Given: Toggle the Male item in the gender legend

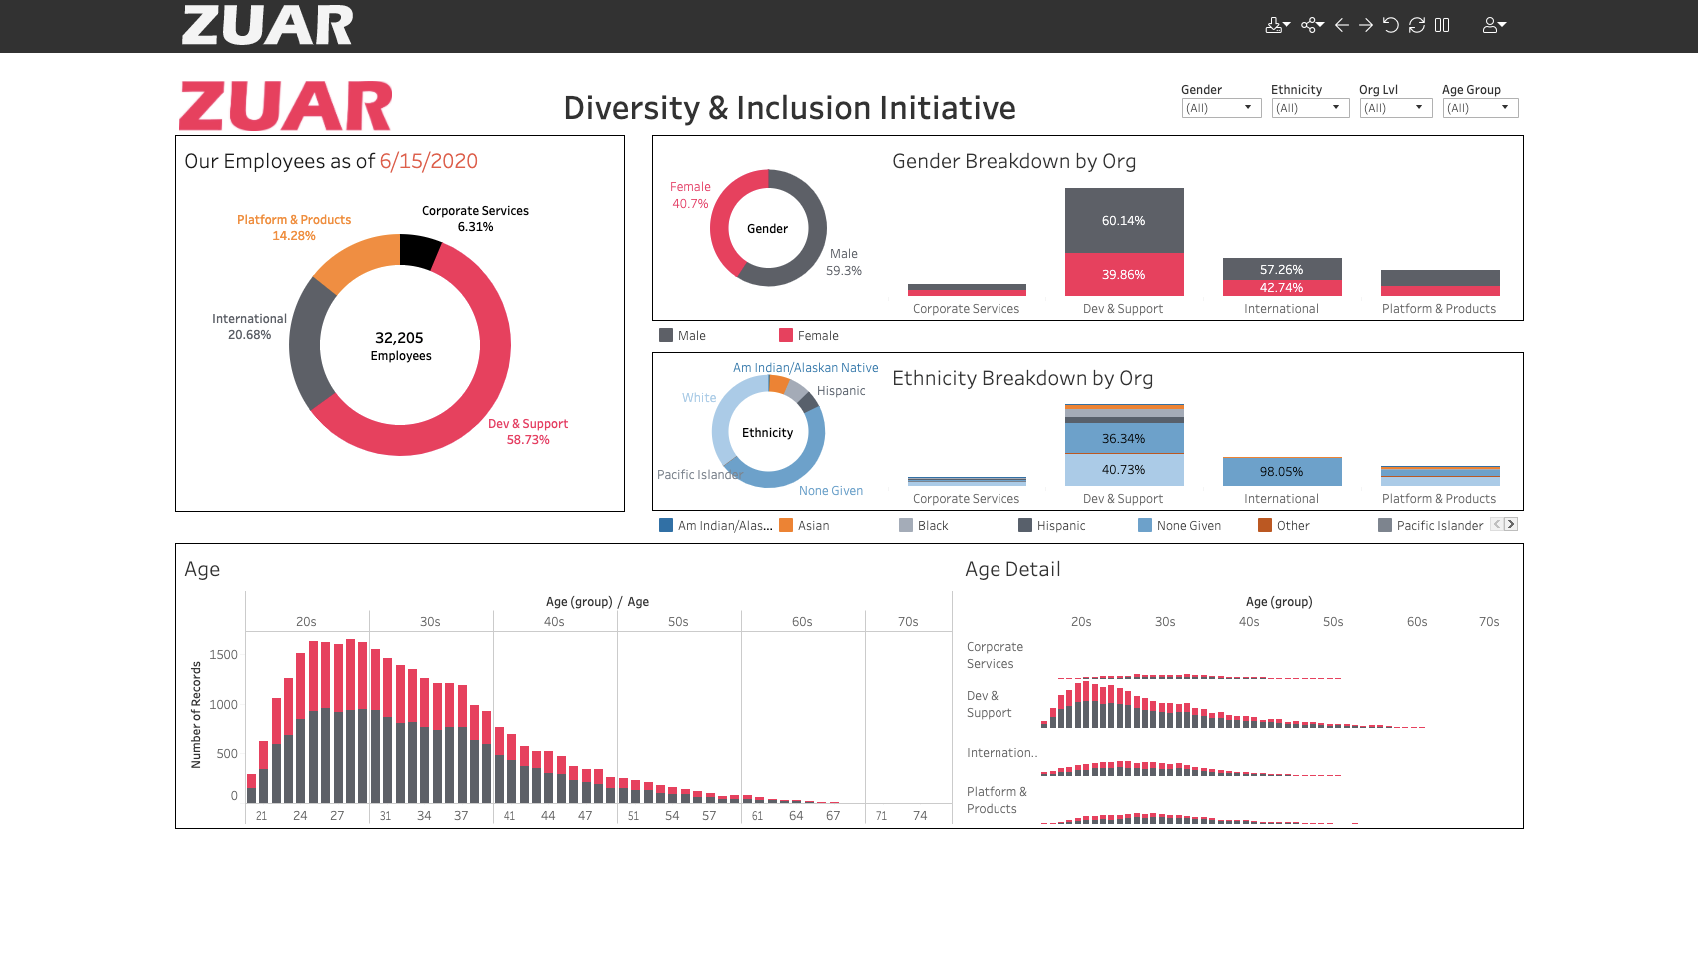Looking at the screenshot, I should [x=690, y=335].
